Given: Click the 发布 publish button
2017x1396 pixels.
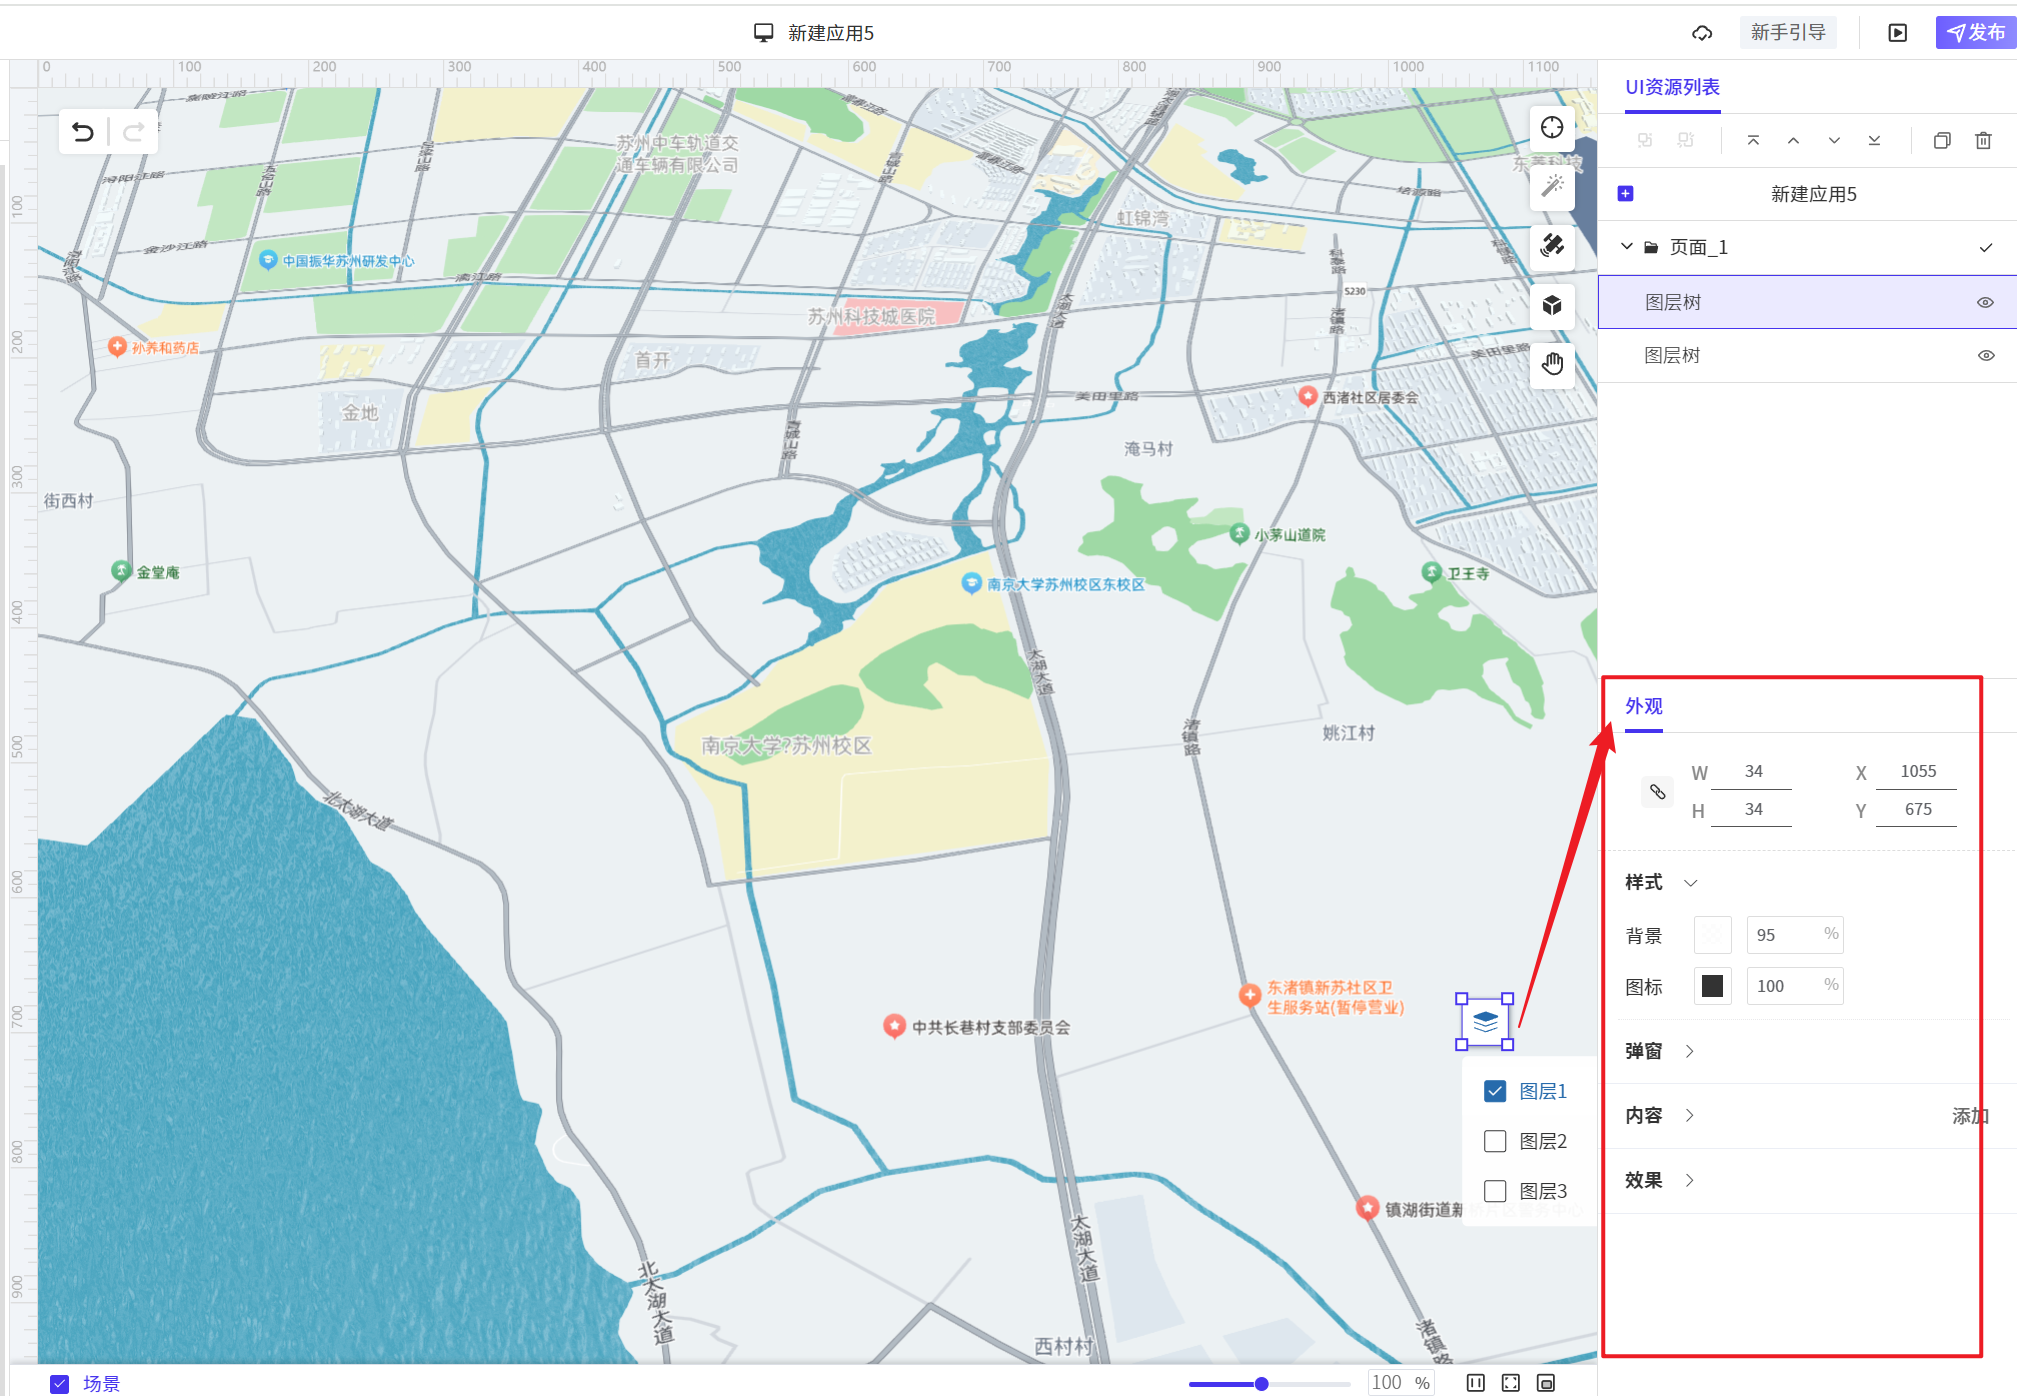Looking at the screenshot, I should tap(1976, 33).
